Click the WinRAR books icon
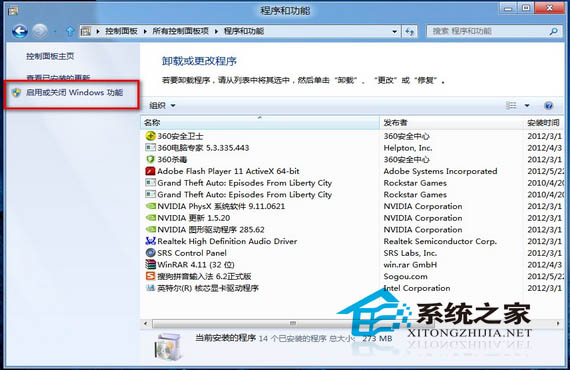The width and height of the screenshot is (571, 370). (150, 264)
